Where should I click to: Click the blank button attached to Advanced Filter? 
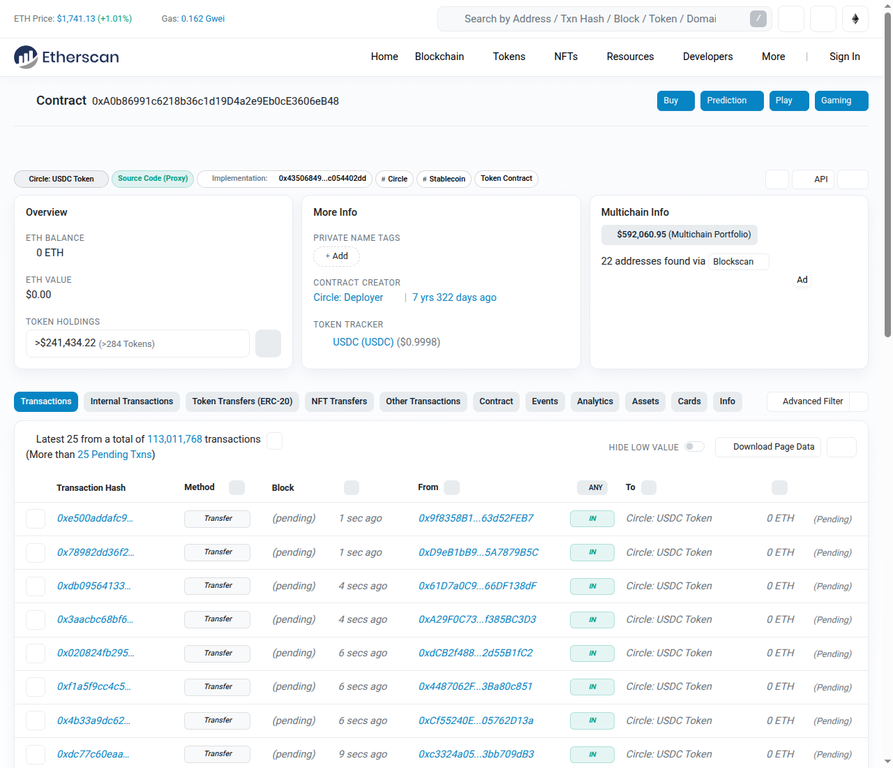[859, 401]
